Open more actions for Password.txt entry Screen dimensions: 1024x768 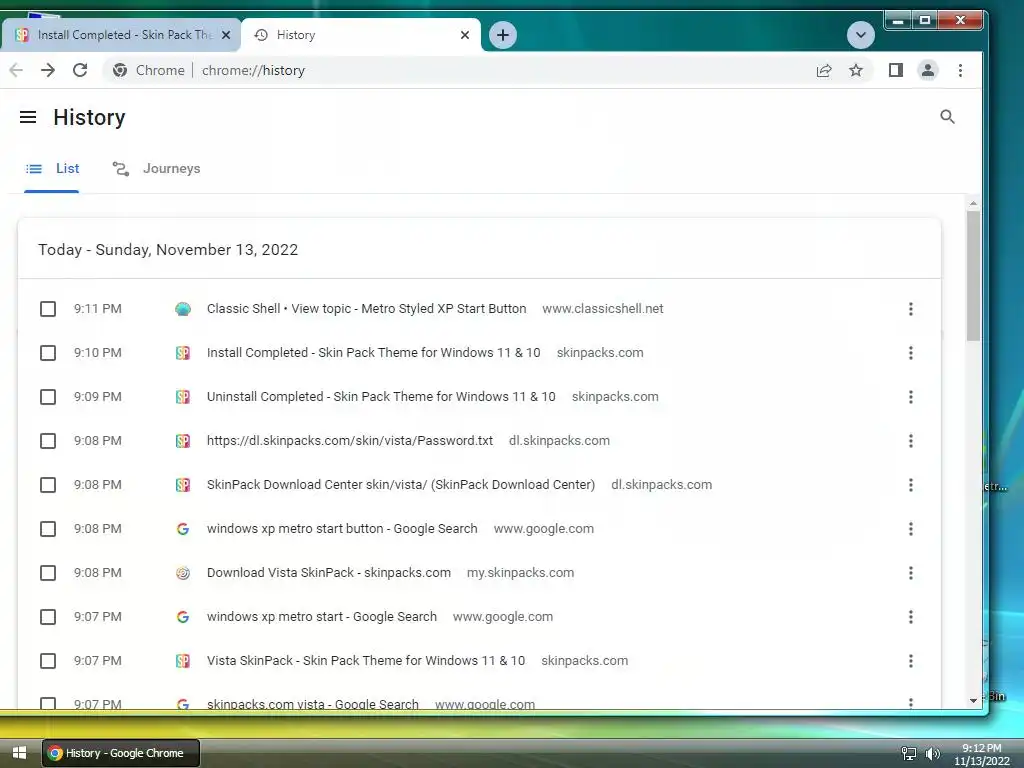point(910,441)
